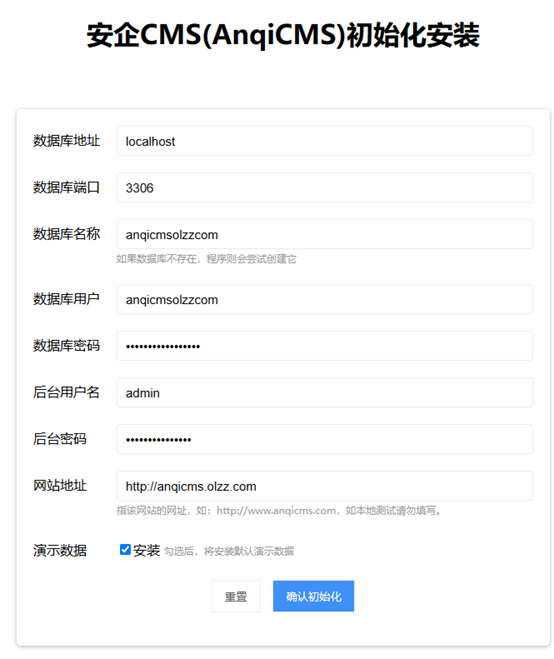Focus the 数据库用户 input field
The image size is (554, 659).
[324, 299]
